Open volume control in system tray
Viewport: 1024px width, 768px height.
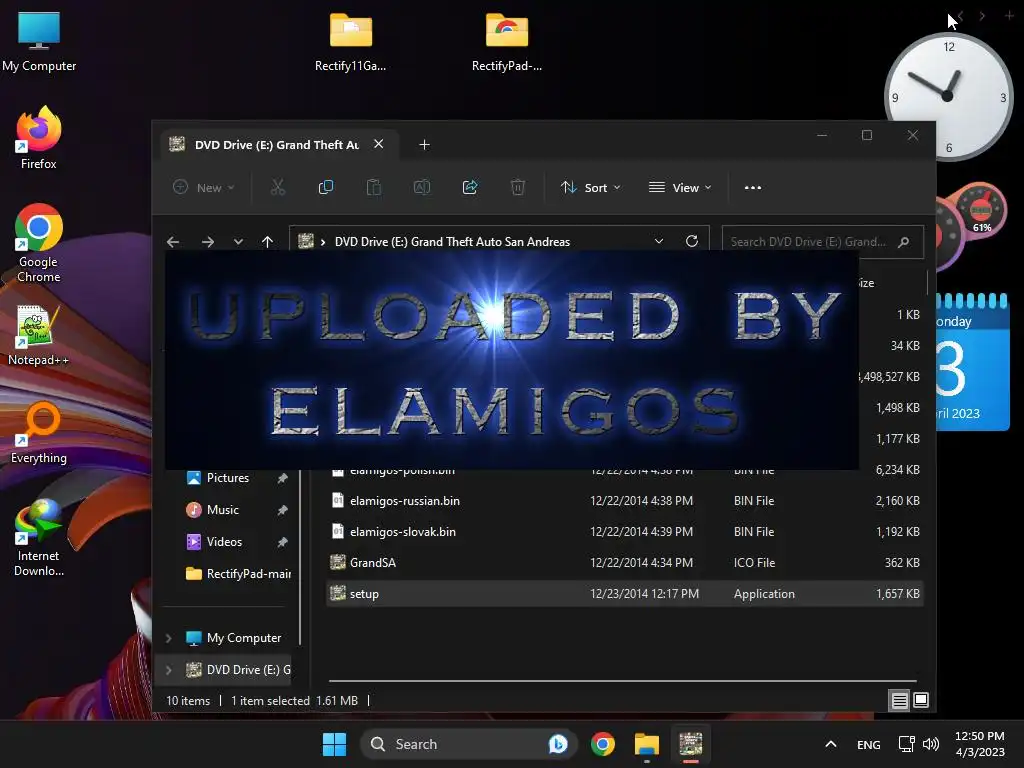[931, 744]
